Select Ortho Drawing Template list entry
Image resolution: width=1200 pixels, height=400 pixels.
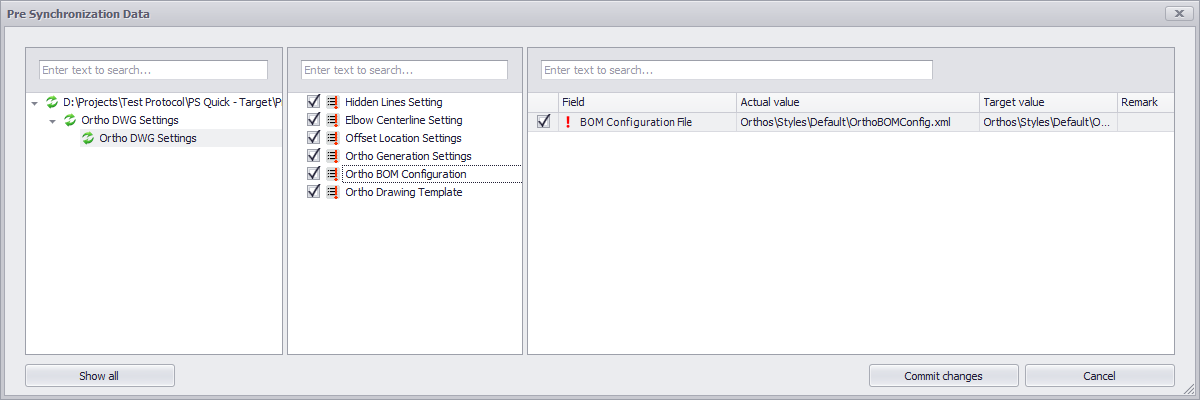click(x=403, y=192)
